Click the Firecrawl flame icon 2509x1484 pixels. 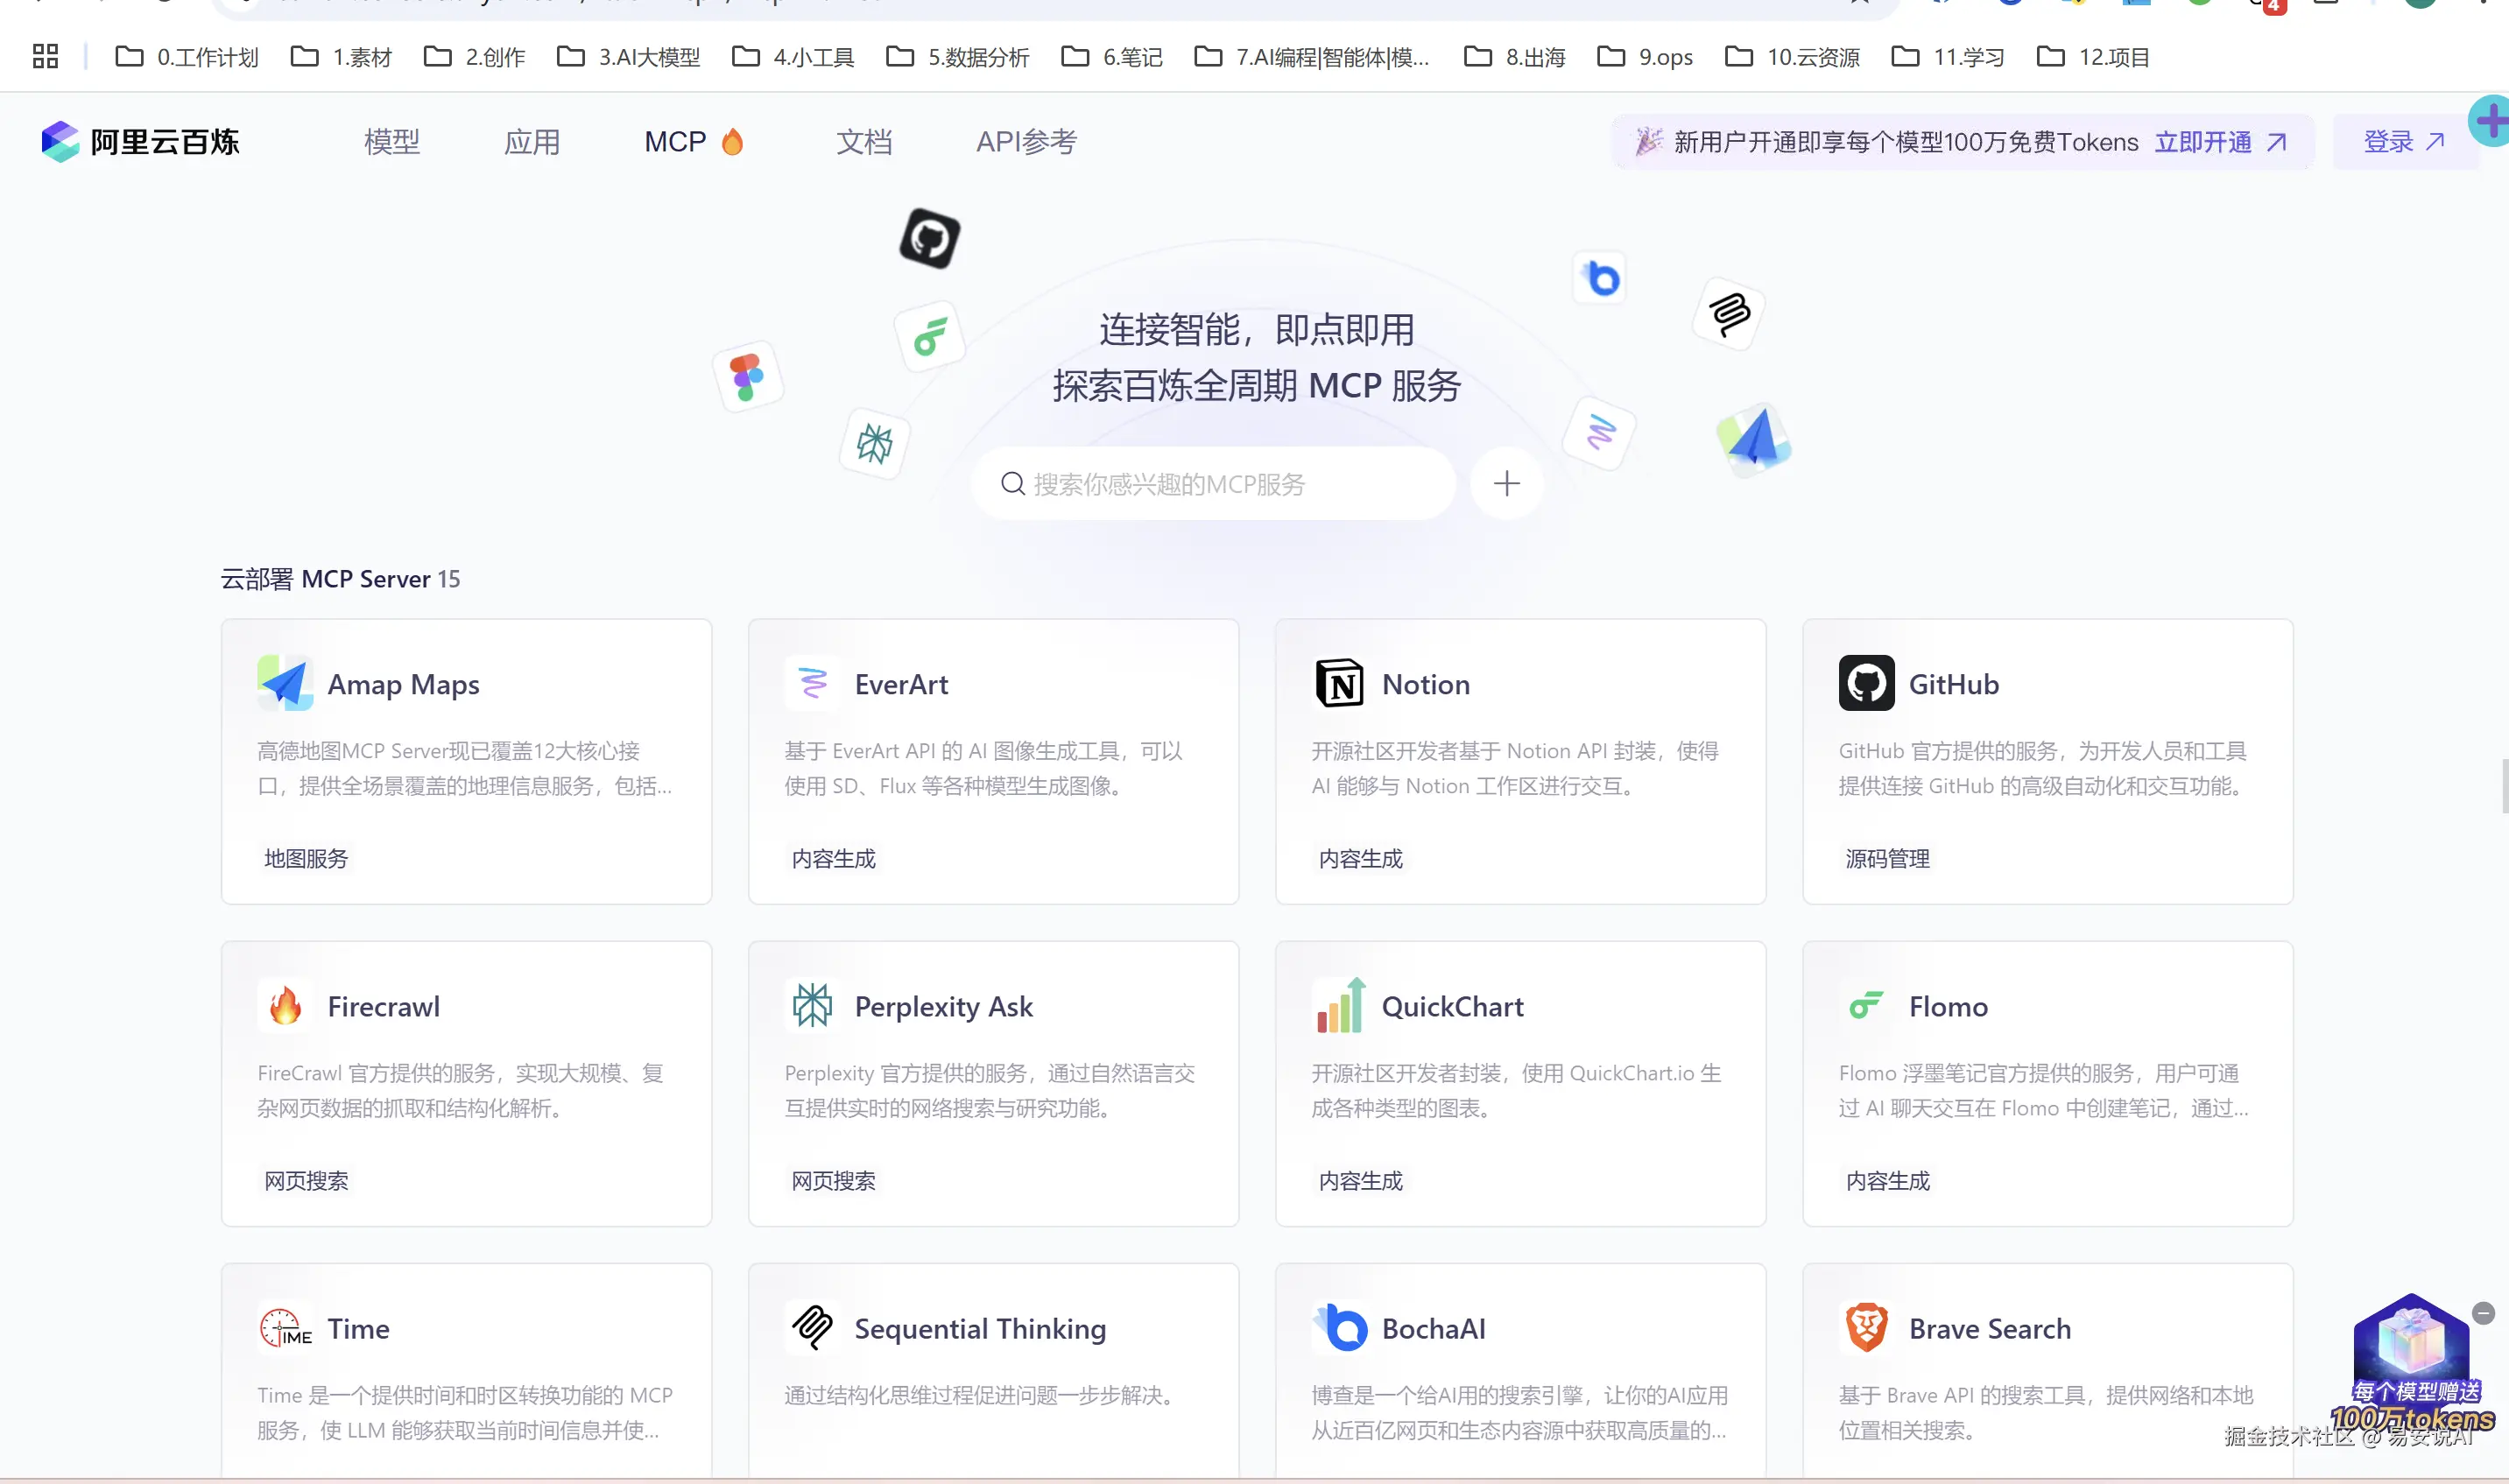[x=285, y=1006]
